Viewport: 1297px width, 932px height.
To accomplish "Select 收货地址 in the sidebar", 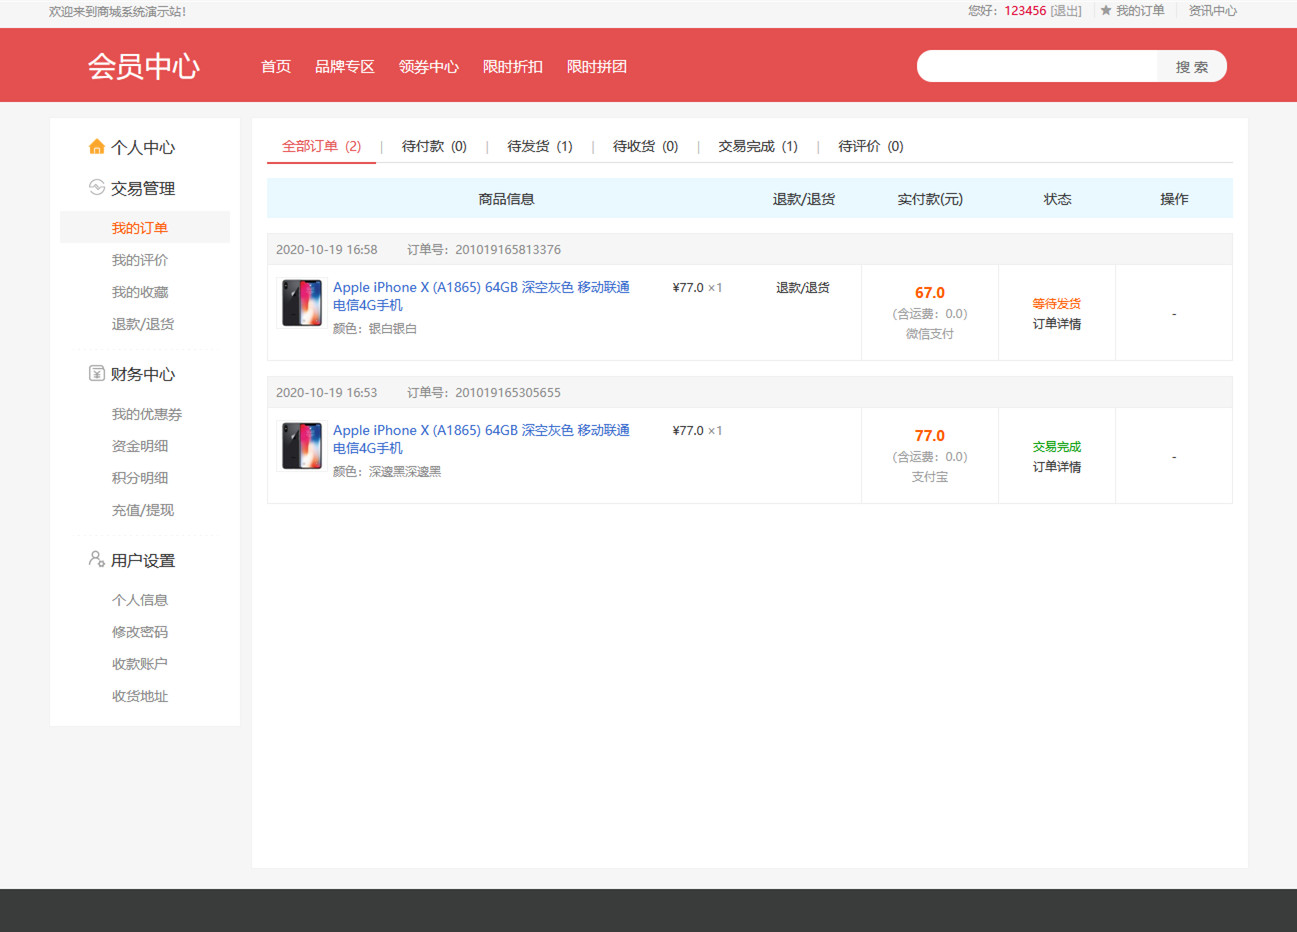I will click(140, 696).
